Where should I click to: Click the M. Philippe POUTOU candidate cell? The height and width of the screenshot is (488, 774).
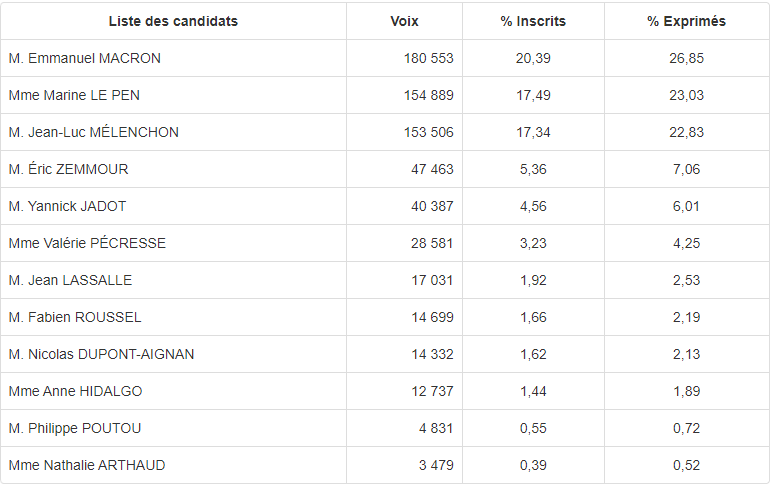(x=75, y=428)
